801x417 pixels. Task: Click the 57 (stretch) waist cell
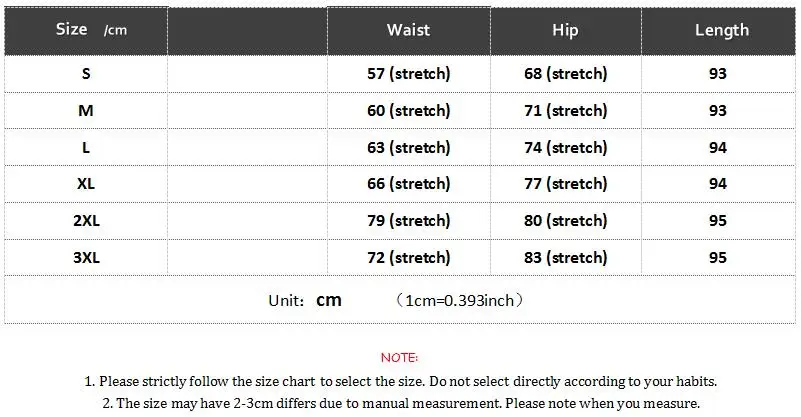tap(409, 74)
